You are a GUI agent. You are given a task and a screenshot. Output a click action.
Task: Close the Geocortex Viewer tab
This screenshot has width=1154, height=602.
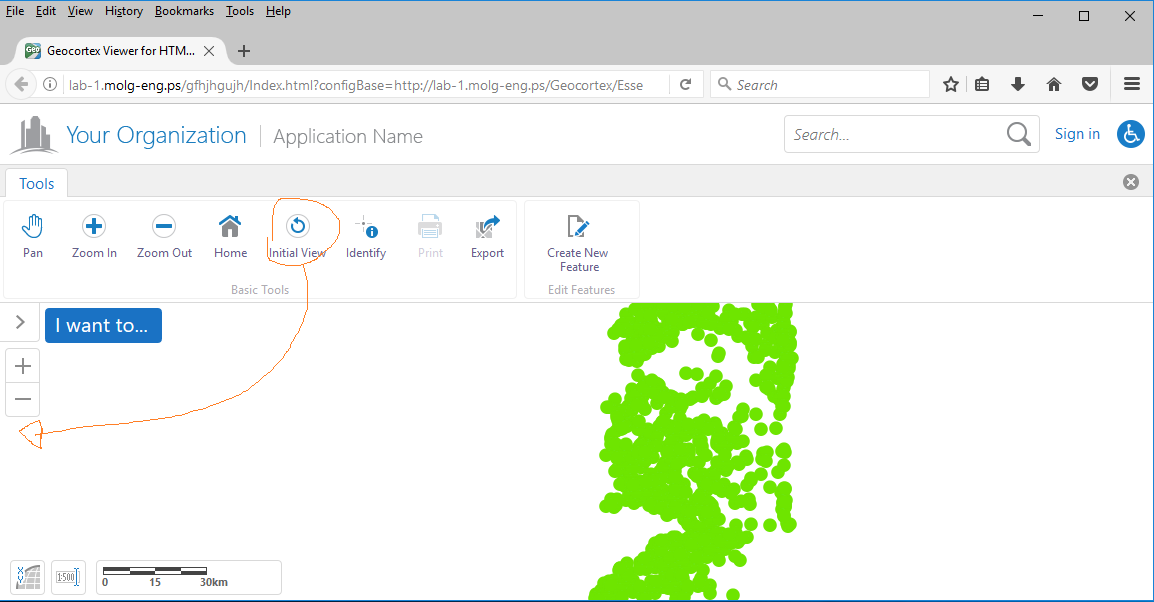[209, 51]
